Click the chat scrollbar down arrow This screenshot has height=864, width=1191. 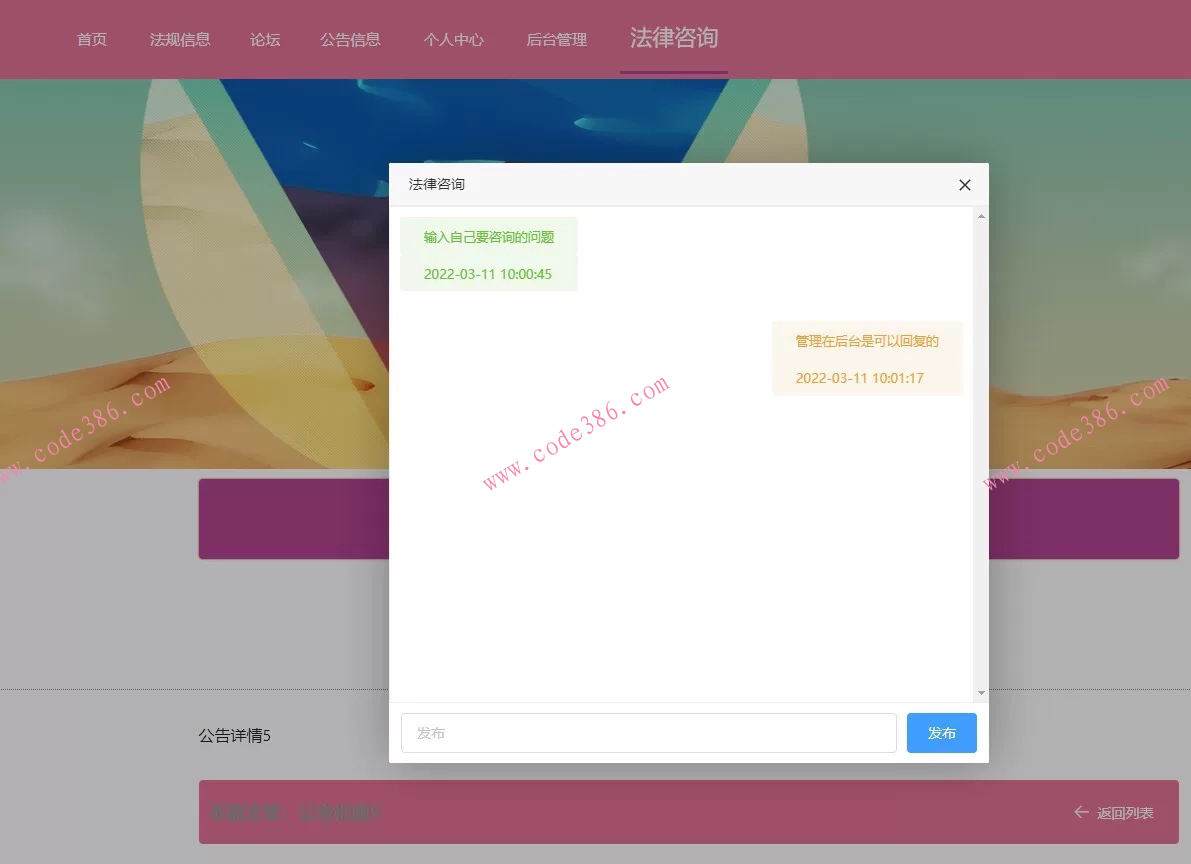tap(981, 692)
